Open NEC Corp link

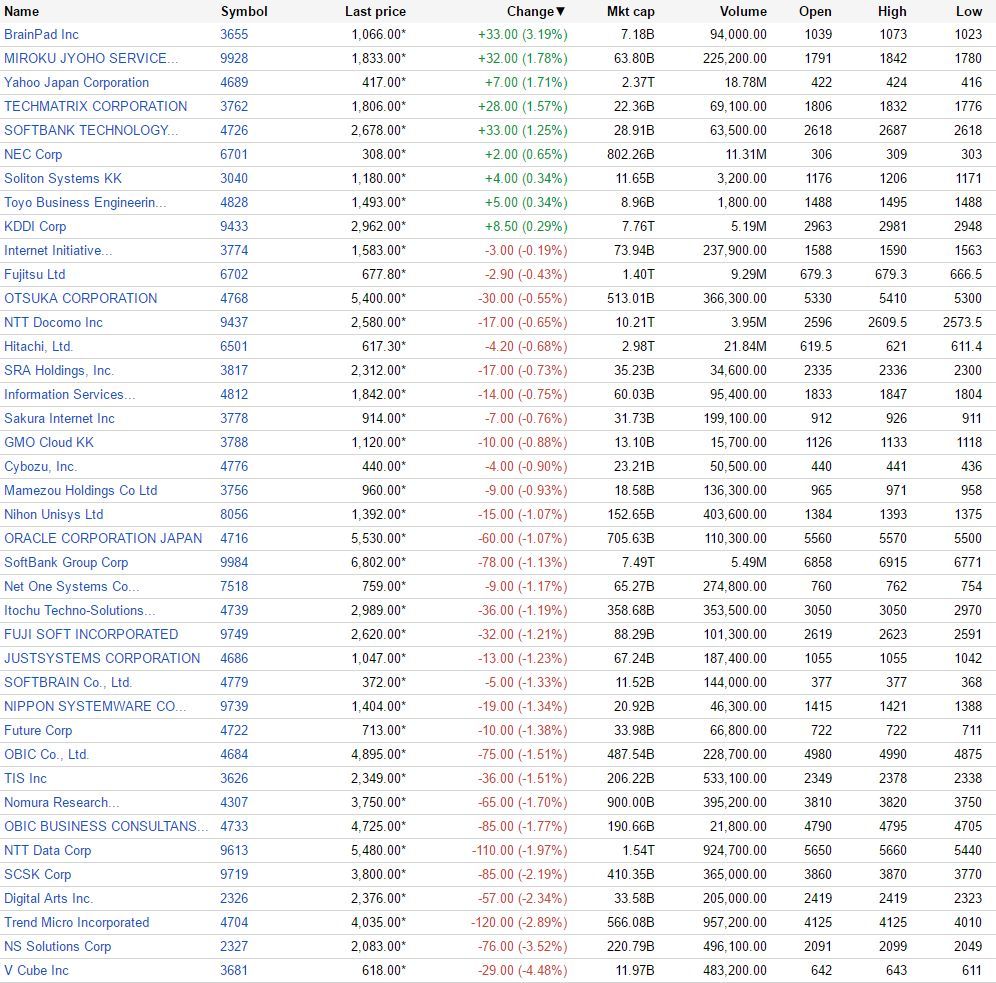click(33, 154)
